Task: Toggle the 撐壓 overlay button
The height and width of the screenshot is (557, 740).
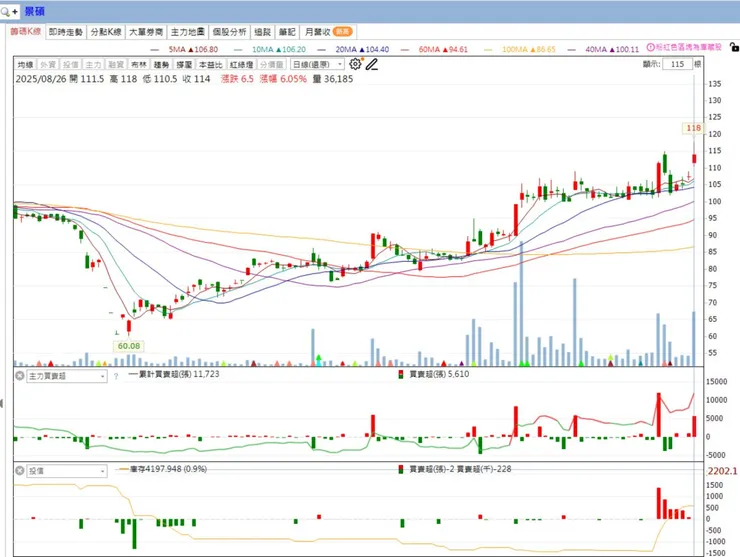Action: click(x=184, y=65)
